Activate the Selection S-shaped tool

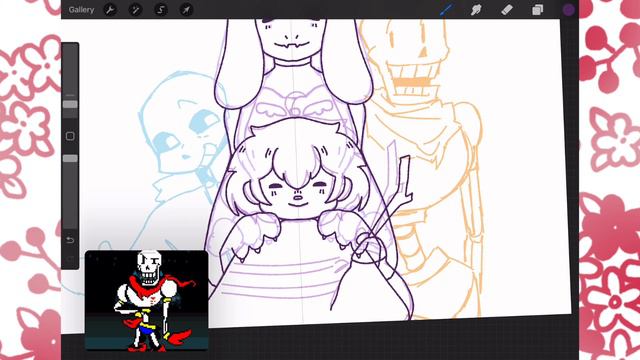click(161, 10)
